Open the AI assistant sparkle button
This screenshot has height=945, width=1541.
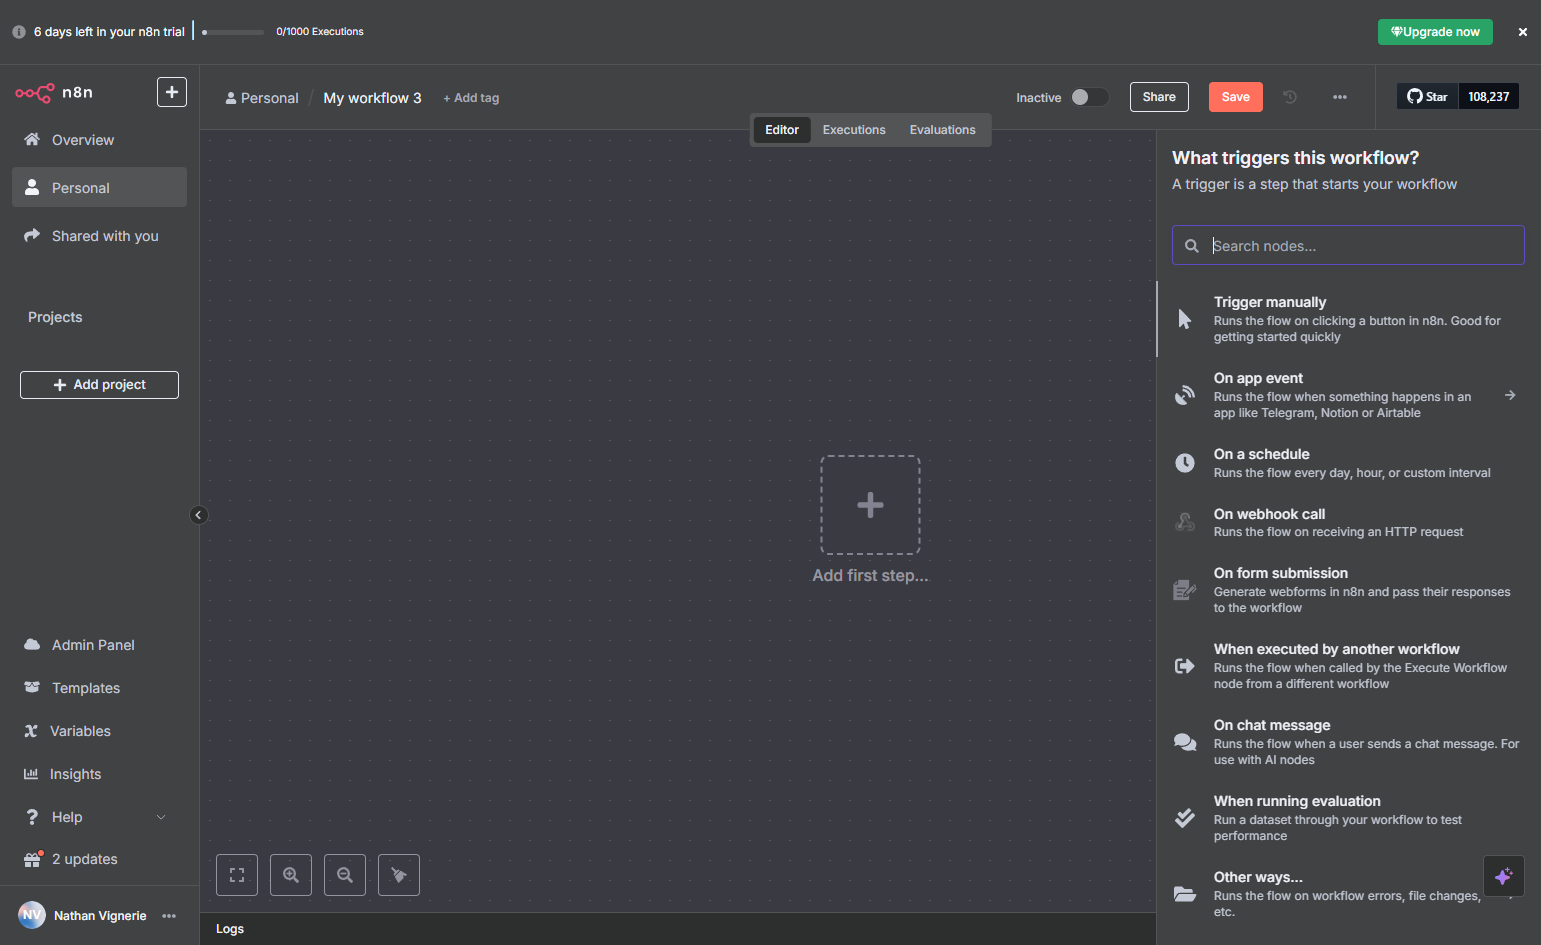(x=1504, y=876)
